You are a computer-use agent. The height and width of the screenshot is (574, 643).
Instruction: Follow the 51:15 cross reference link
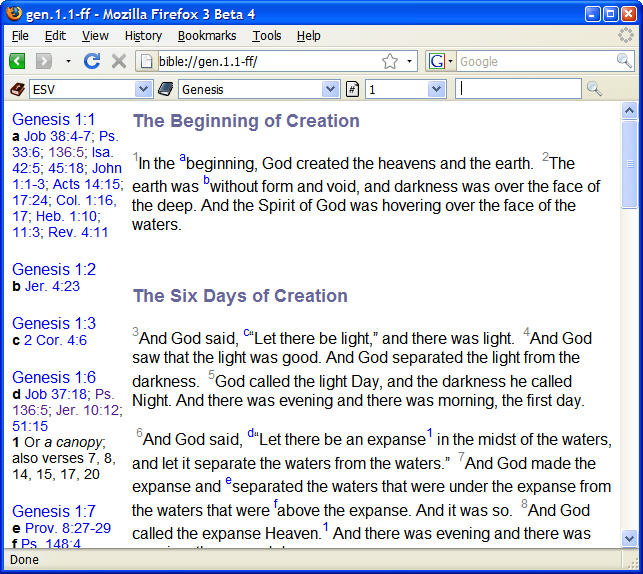tap(30, 426)
